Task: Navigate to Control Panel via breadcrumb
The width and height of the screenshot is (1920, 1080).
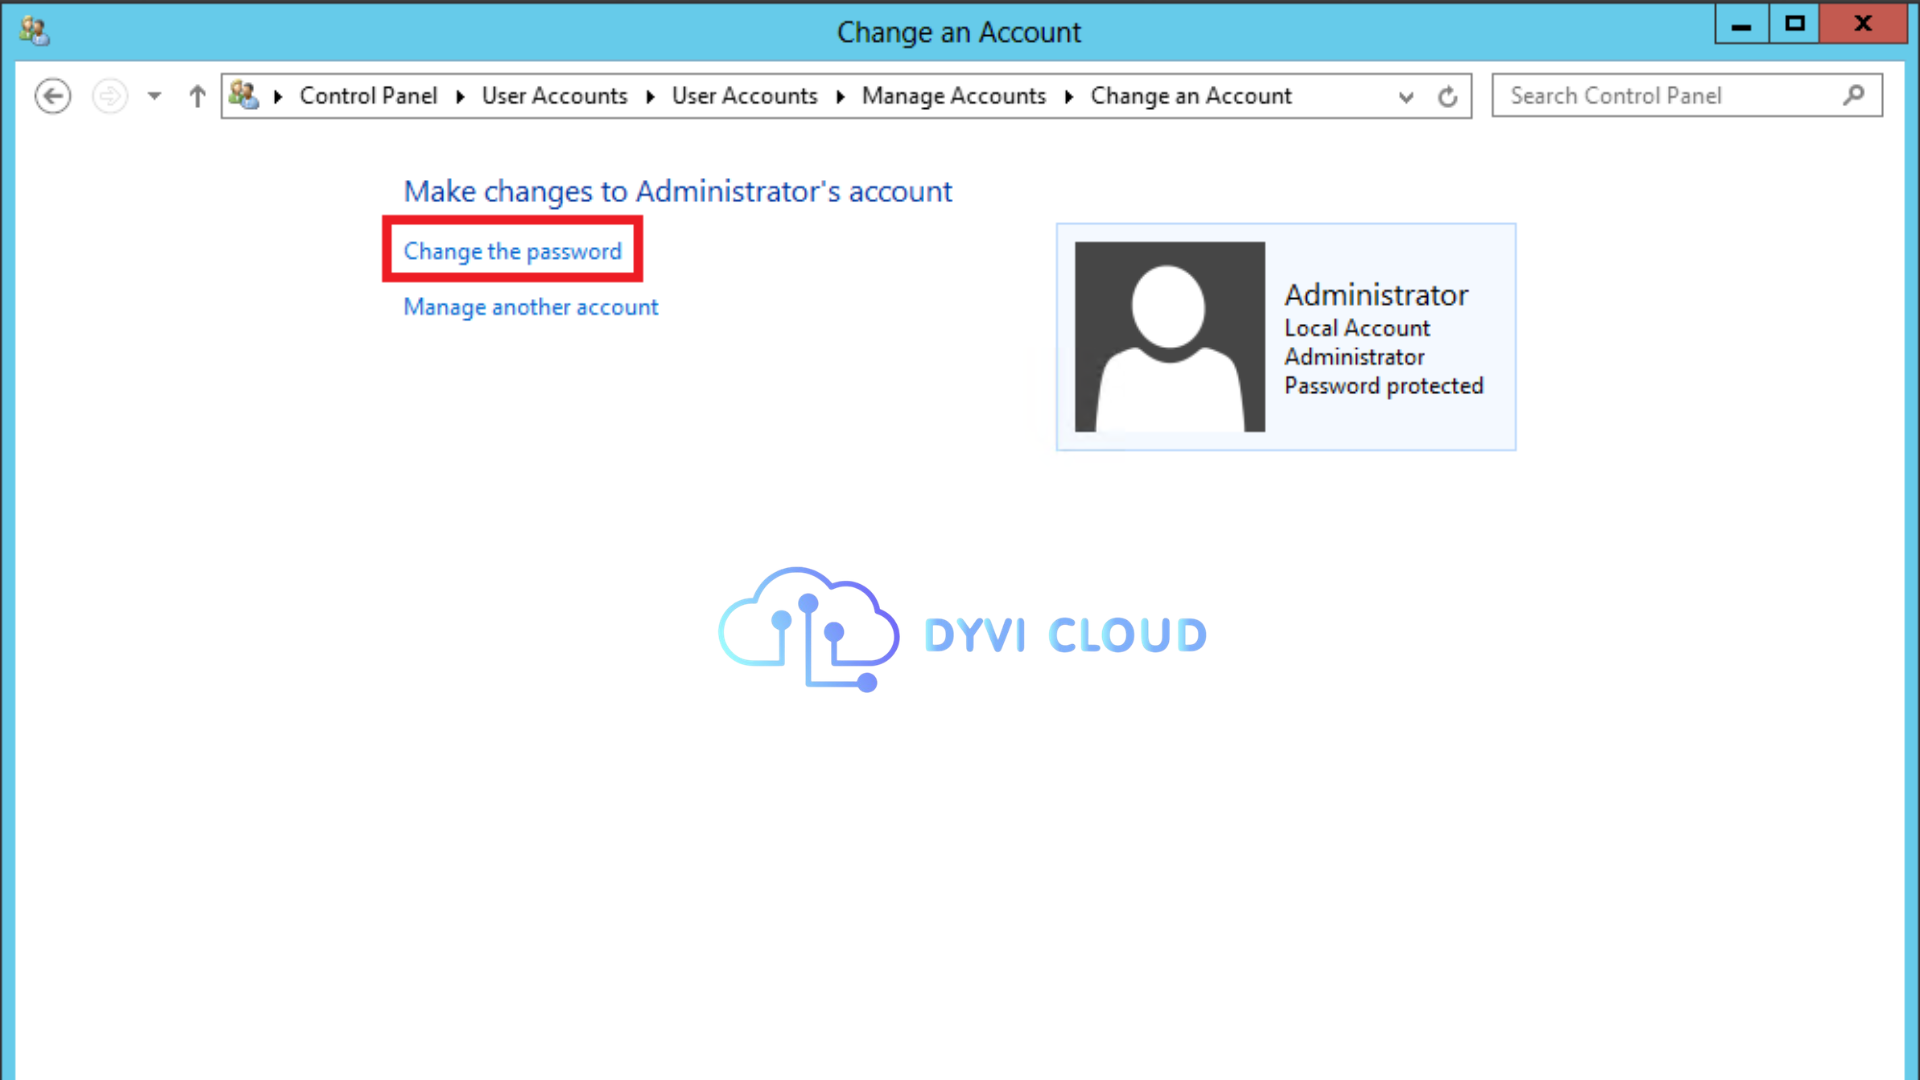Action: tap(368, 95)
